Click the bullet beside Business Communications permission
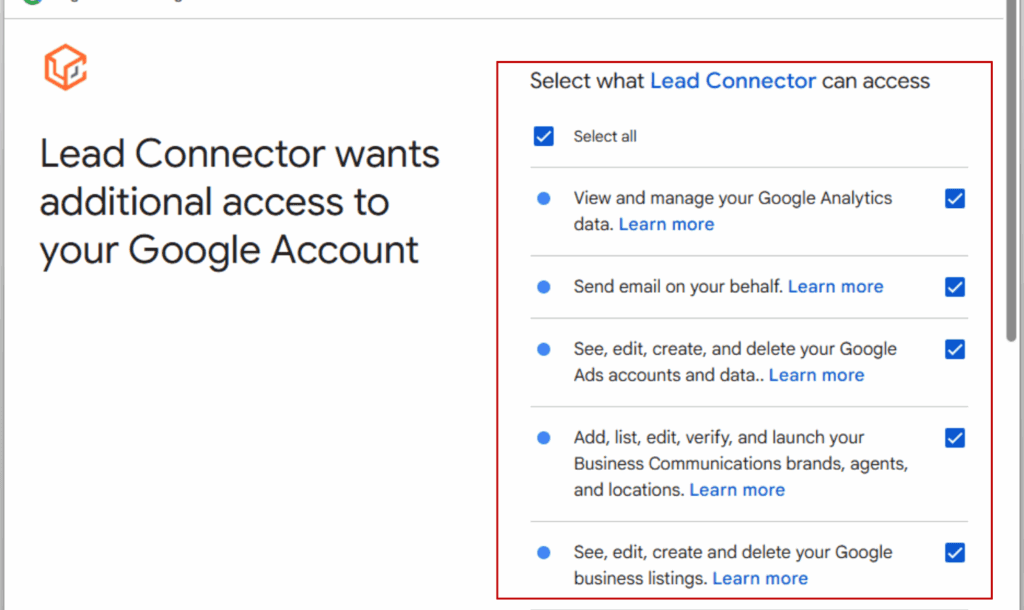Screen dimensions: 1024x610 coord(544,438)
